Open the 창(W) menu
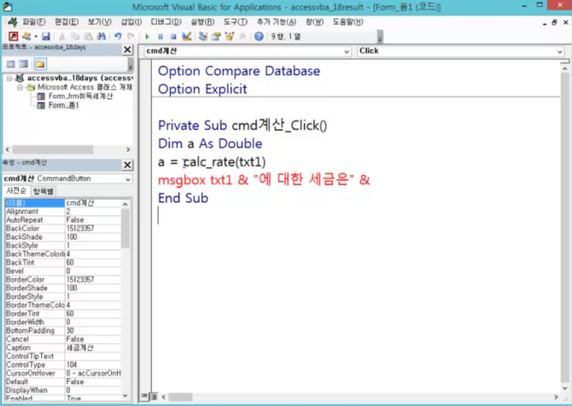 point(314,22)
